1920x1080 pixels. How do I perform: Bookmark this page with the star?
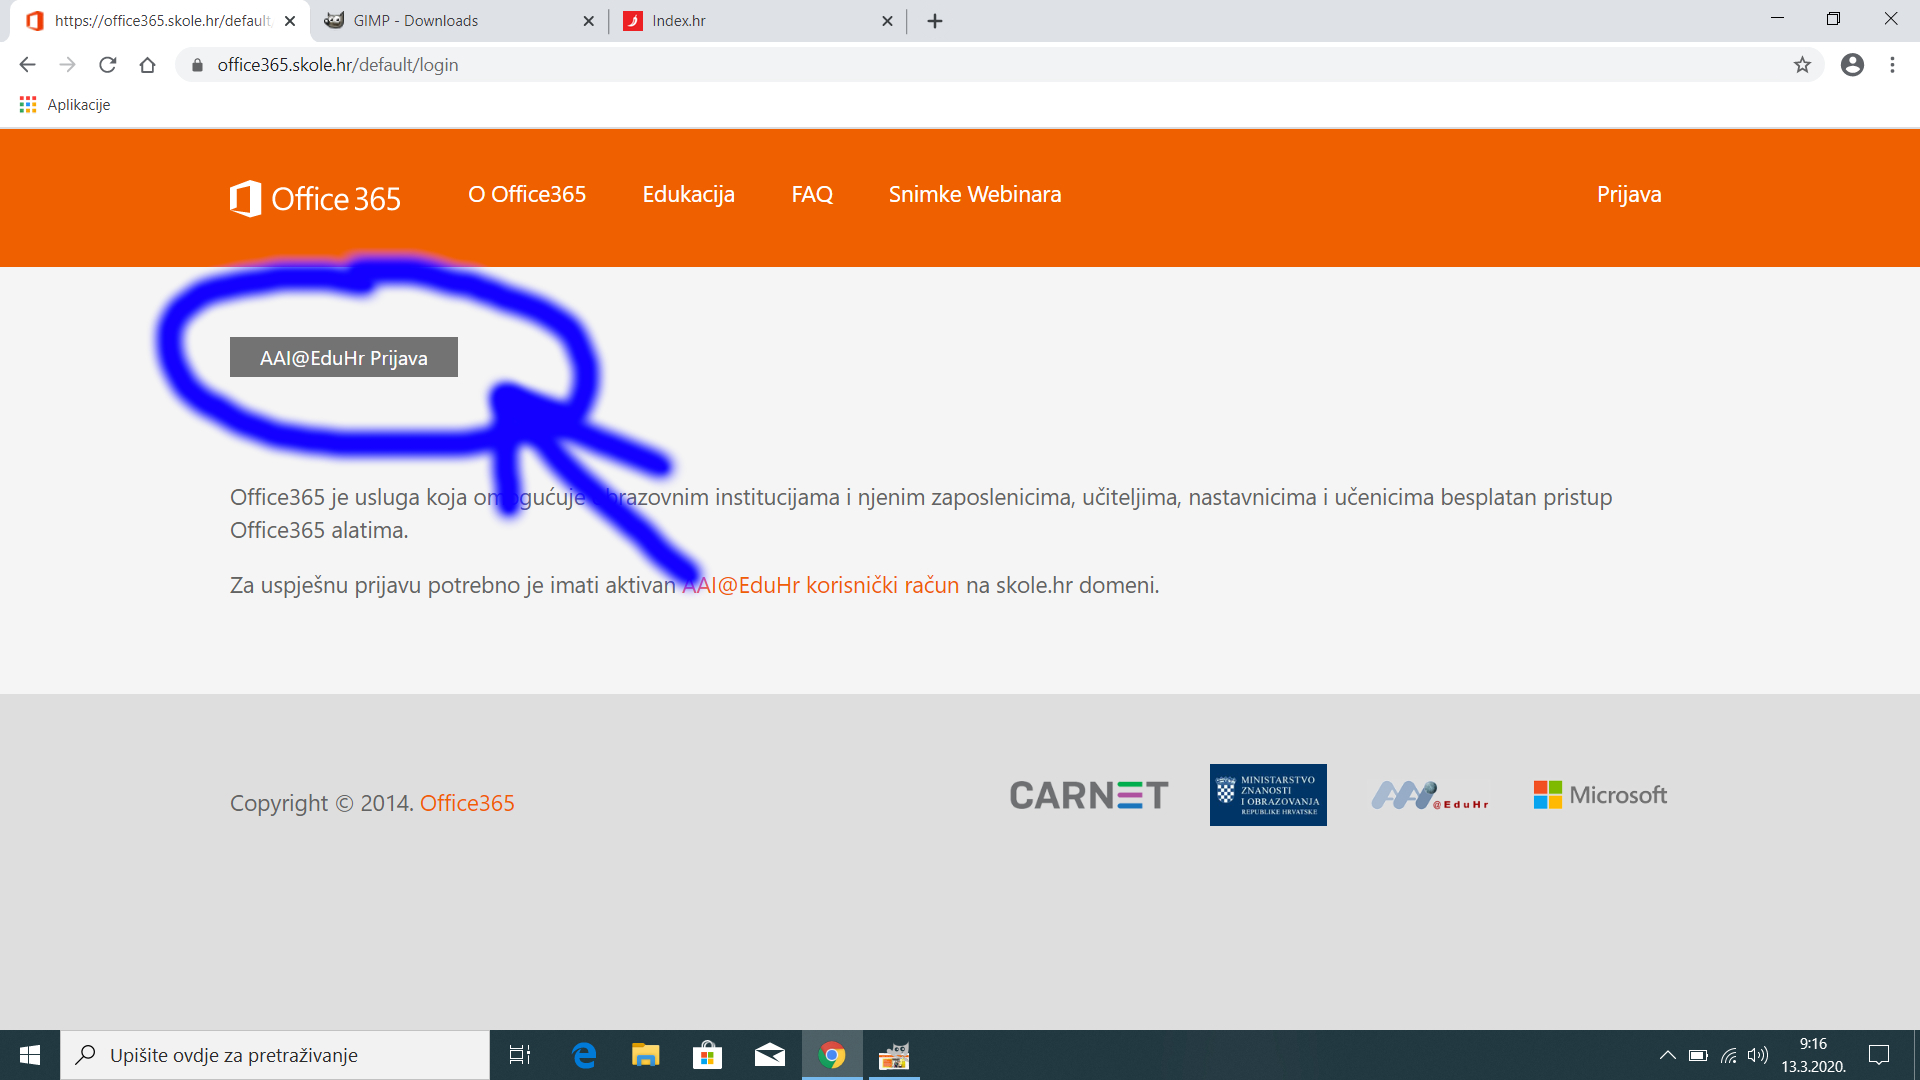1802,65
